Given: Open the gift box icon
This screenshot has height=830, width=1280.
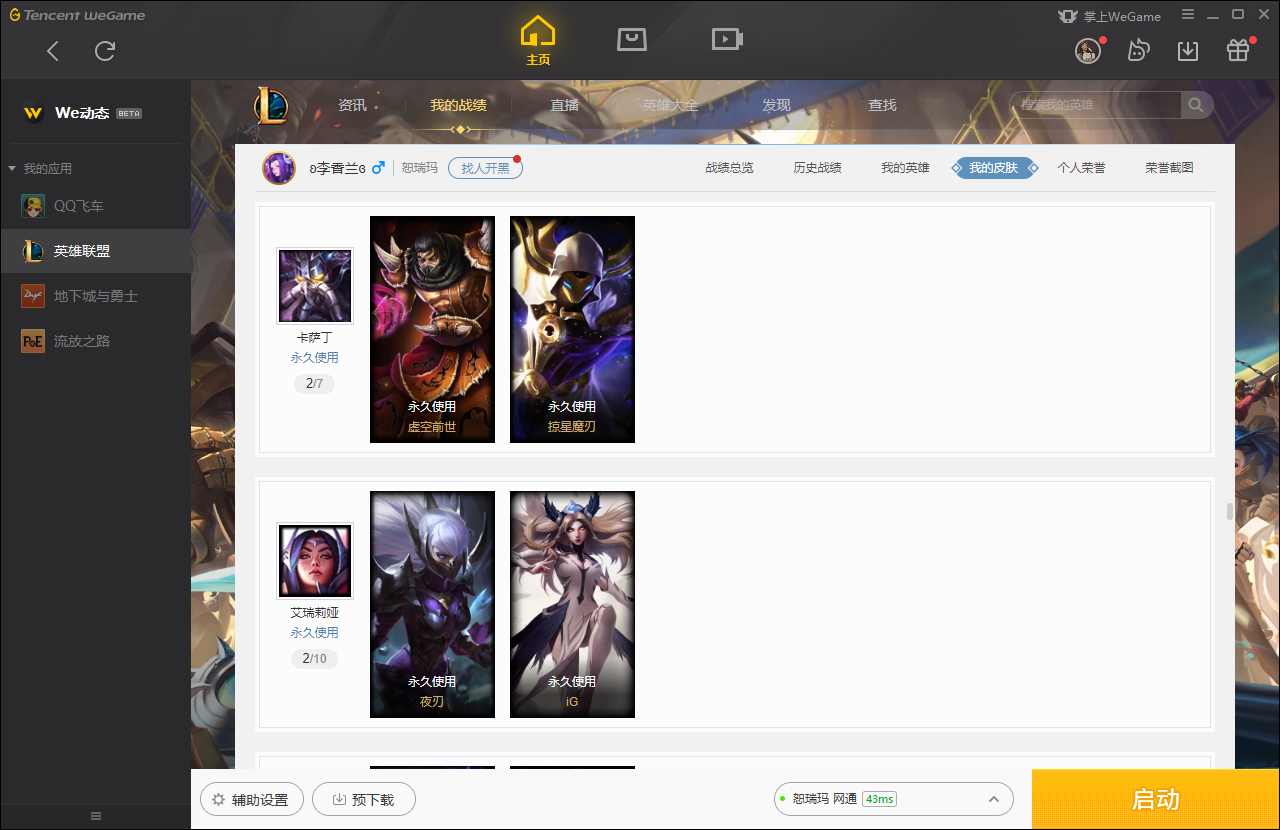Looking at the screenshot, I should 1238,50.
